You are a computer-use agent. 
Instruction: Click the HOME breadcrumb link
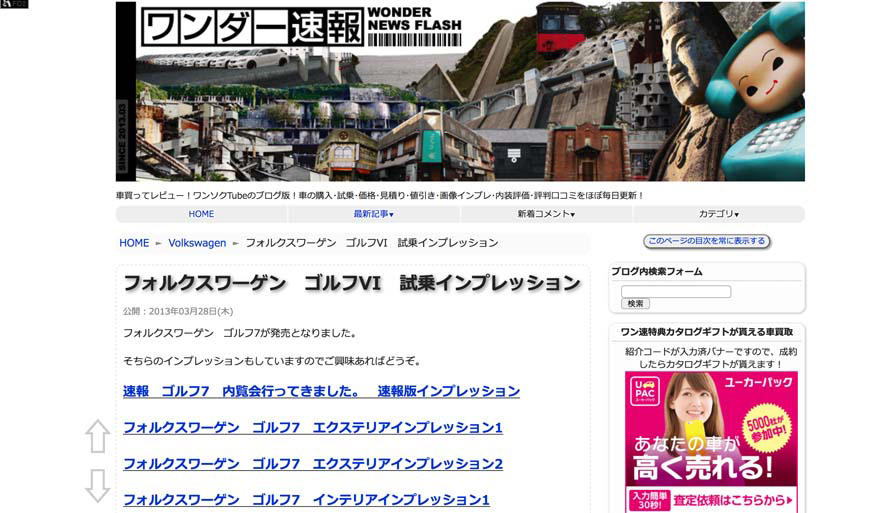[x=134, y=243]
